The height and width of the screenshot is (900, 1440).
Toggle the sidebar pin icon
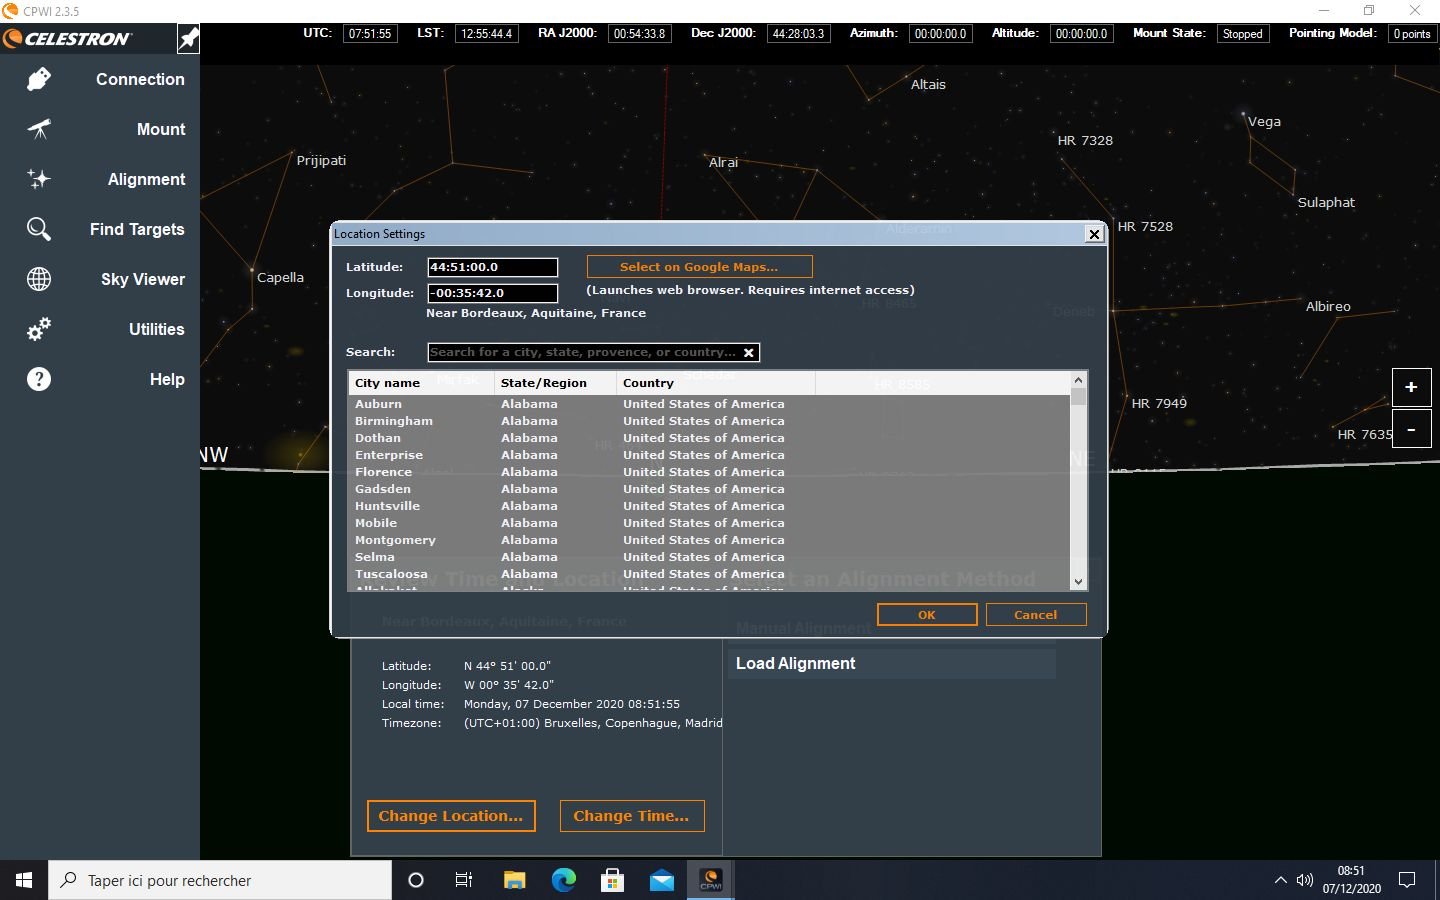click(x=188, y=39)
